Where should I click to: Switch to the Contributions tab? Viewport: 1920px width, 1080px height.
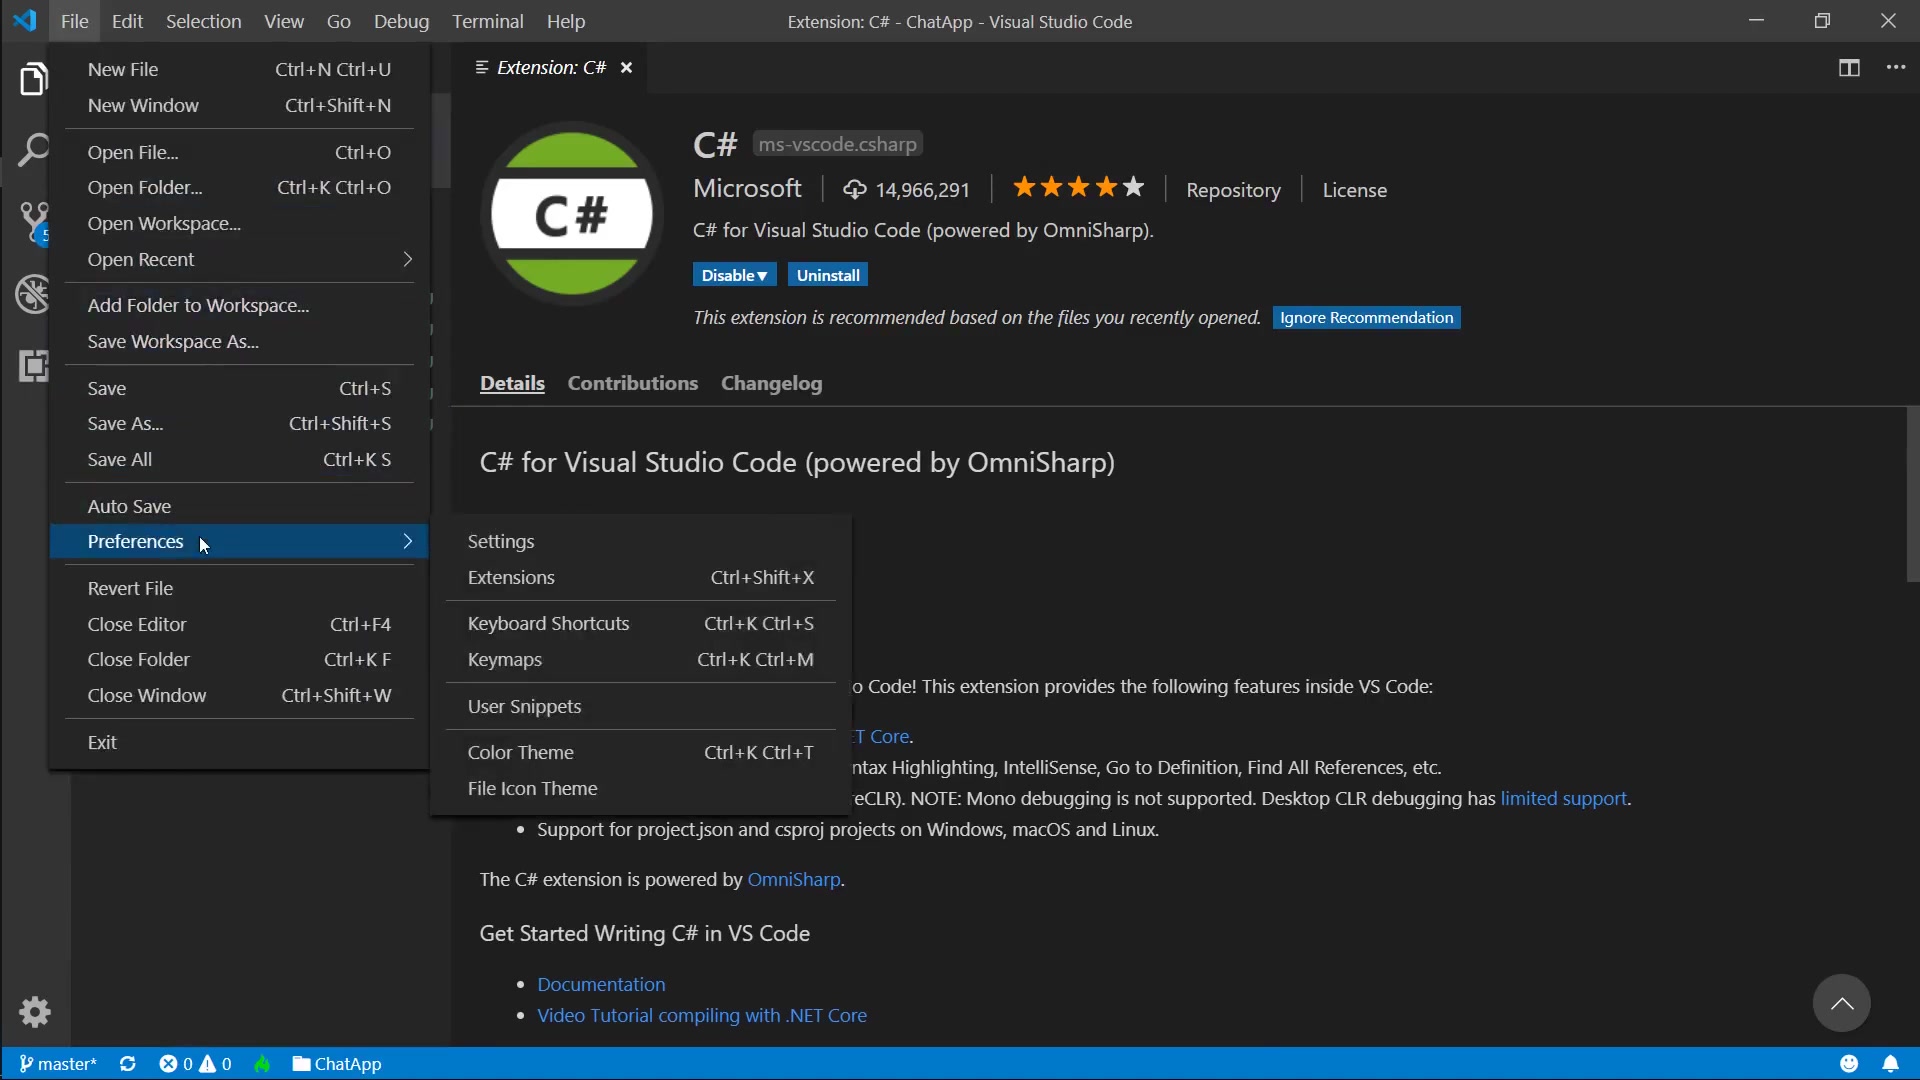[632, 383]
